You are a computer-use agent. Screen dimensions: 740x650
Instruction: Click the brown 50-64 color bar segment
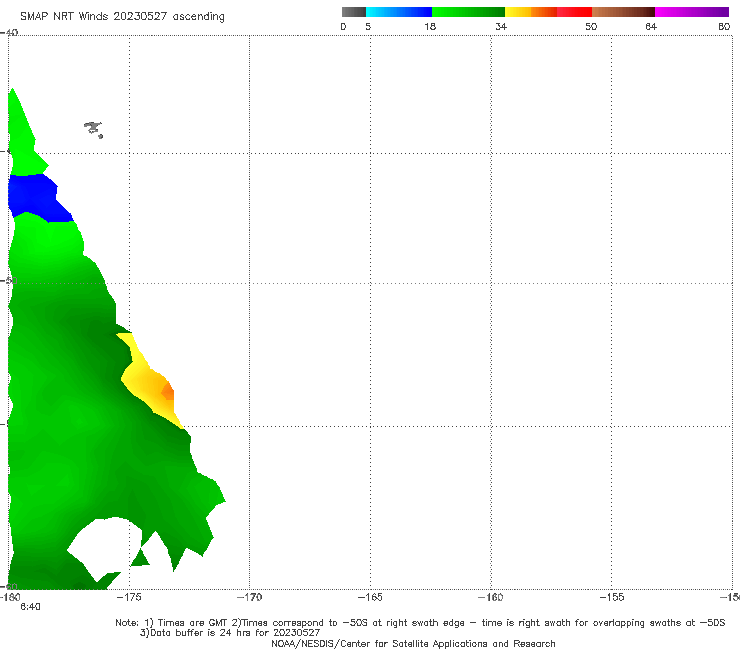[623, 12]
